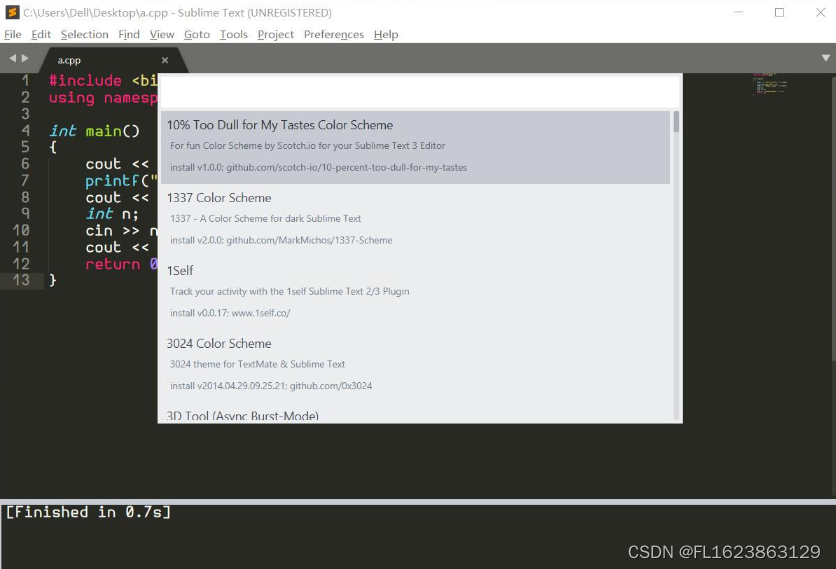Screen dimensions: 836x569
Task: Click '3024 theme for TextMate & Sublime Text'
Action: (257, 364)
